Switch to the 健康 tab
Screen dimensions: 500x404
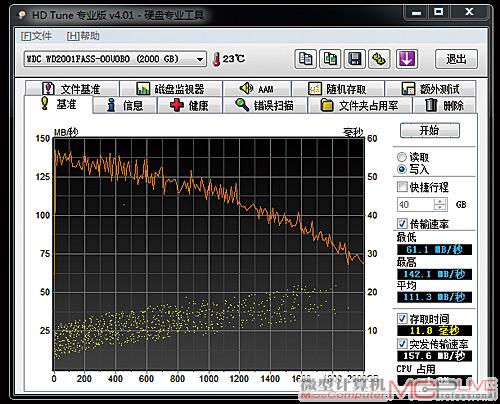point(189,105)
